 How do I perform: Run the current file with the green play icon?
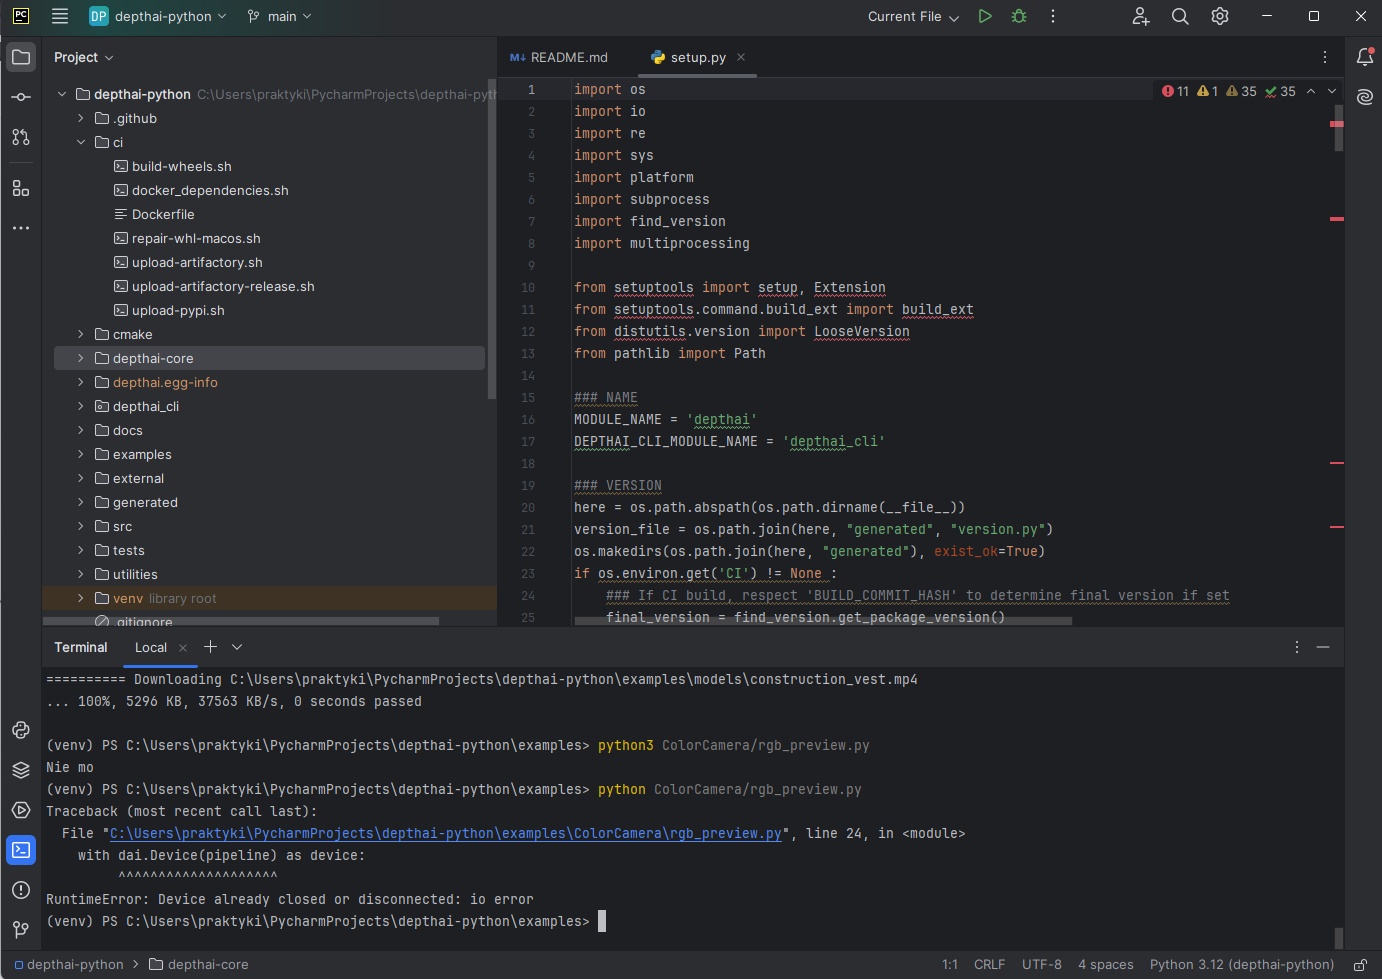(x=985, y=16)
